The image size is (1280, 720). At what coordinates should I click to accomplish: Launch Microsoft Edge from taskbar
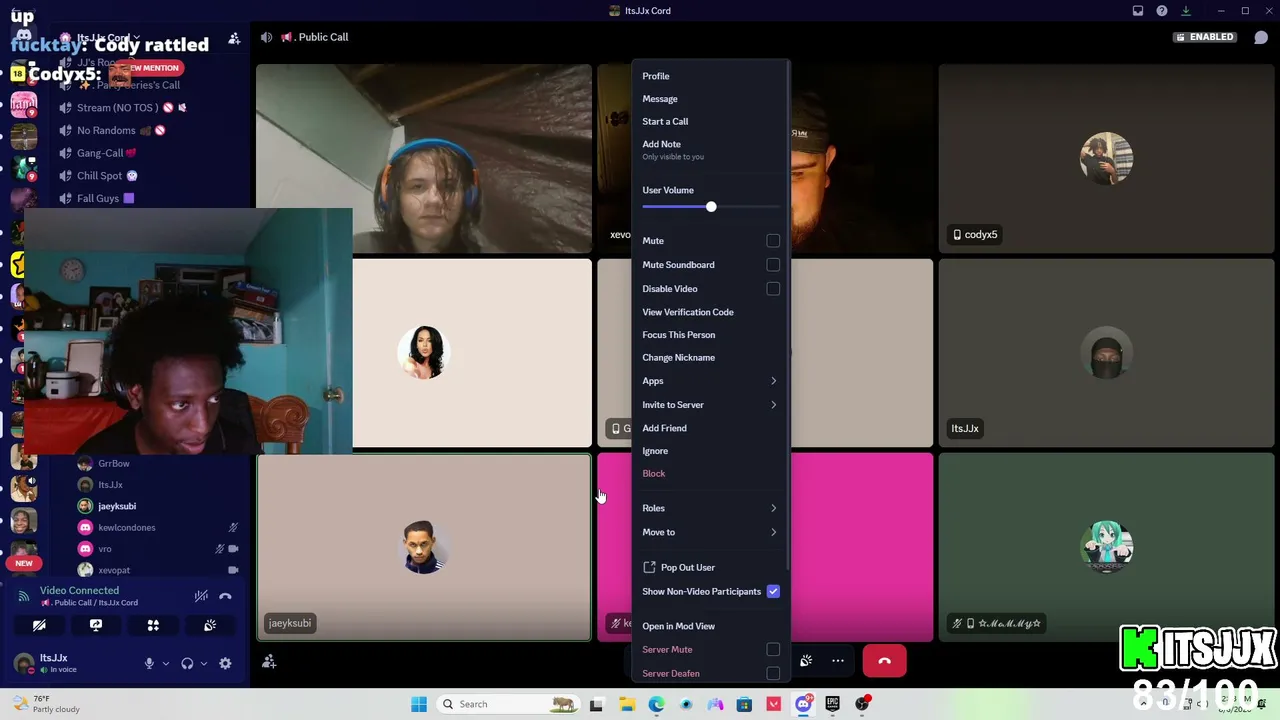click(x=656, y=704)
